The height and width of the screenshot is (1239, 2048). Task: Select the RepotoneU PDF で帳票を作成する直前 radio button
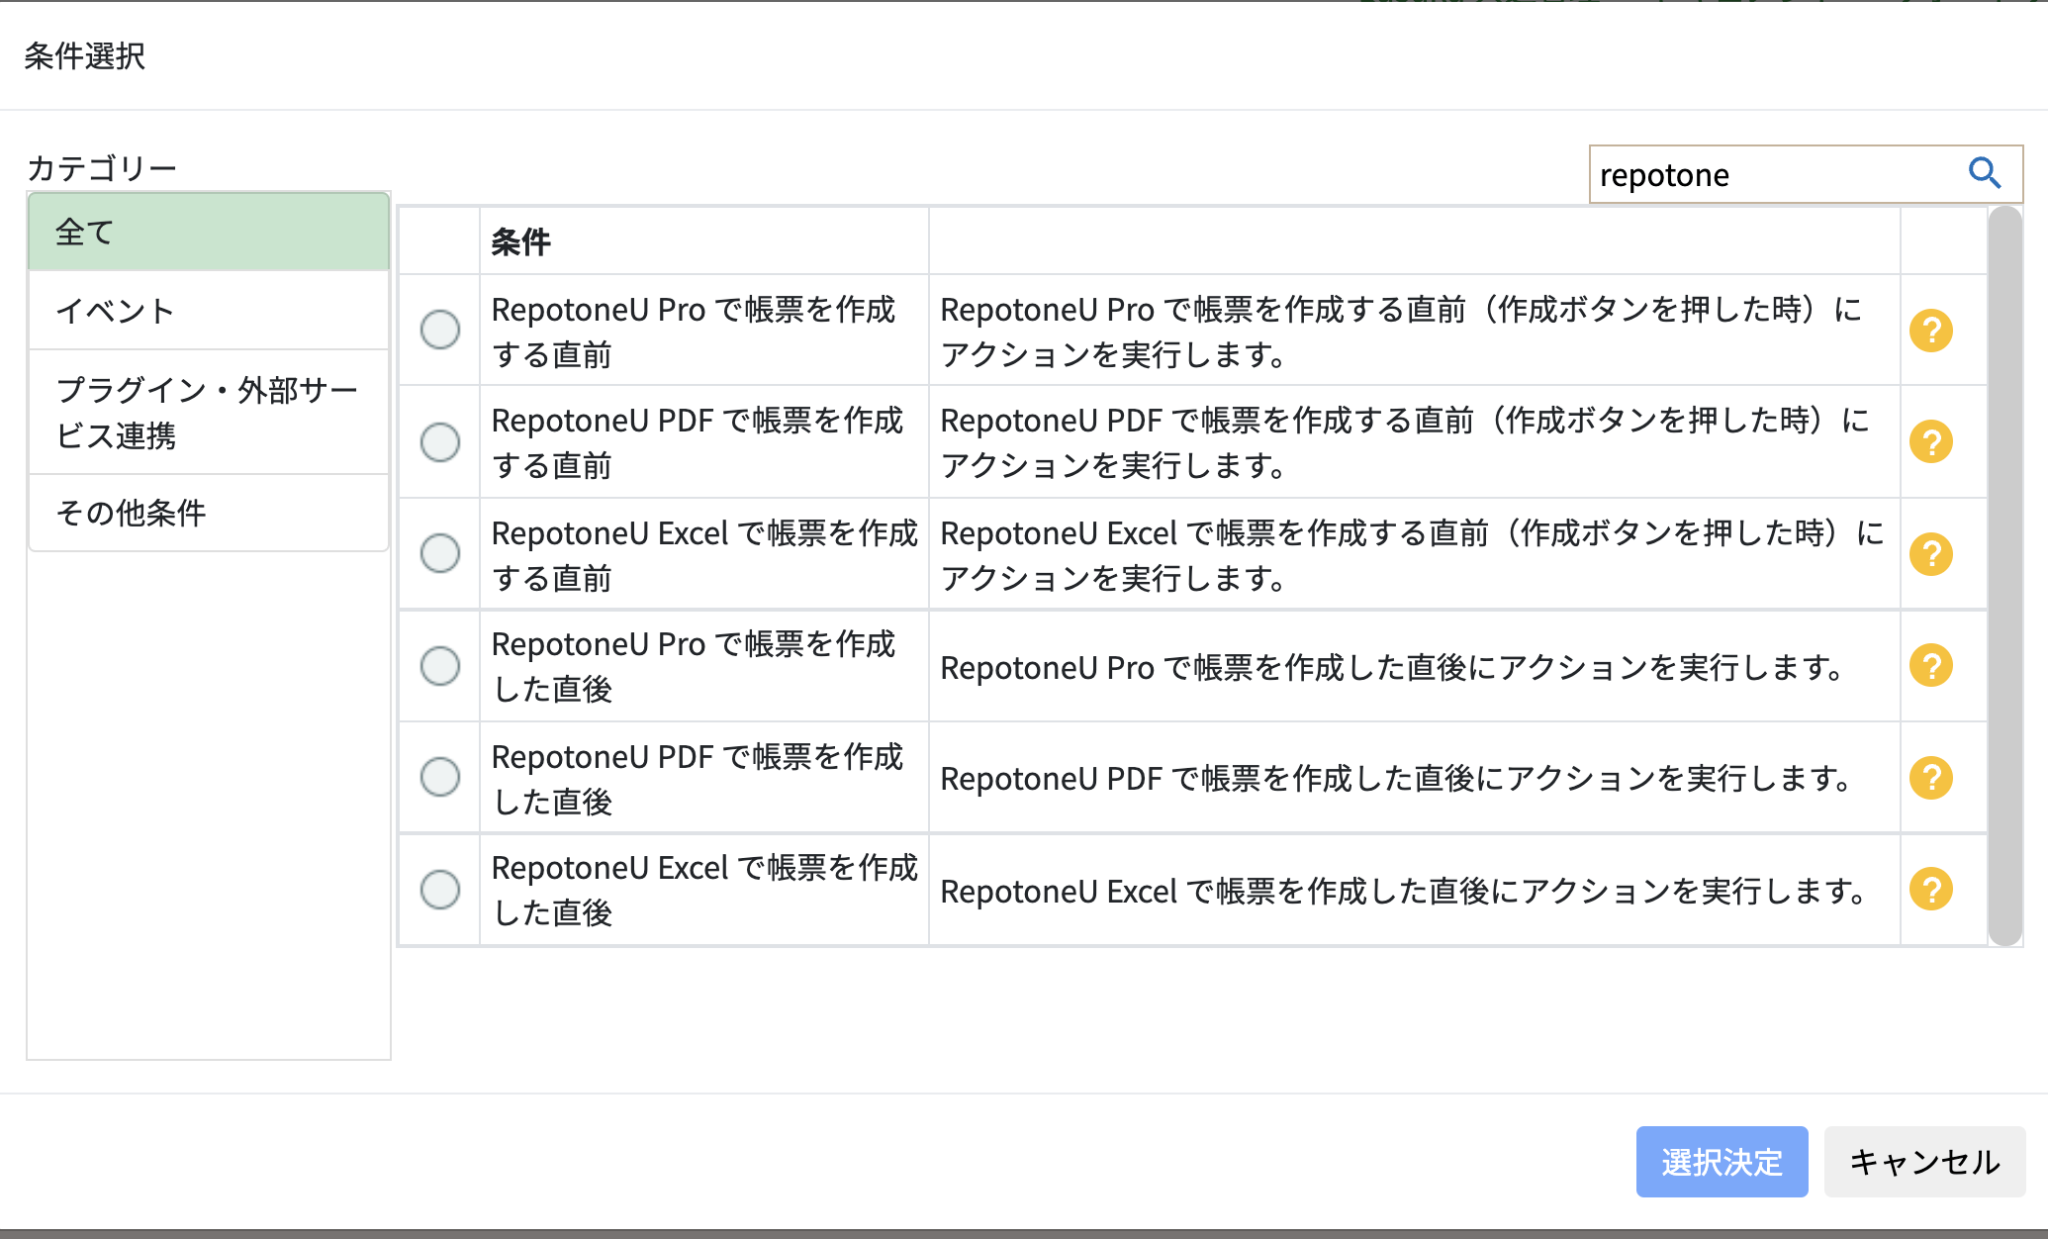pos(440,441)
